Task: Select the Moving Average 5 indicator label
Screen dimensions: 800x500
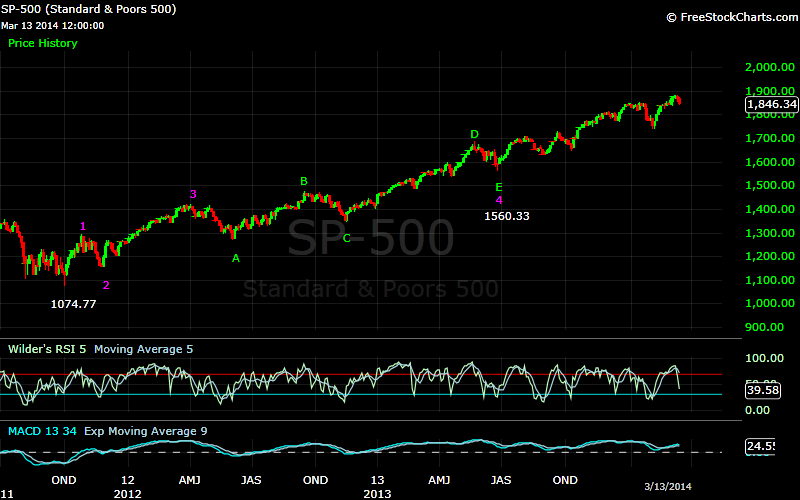Action: click(x=143, y=349)
